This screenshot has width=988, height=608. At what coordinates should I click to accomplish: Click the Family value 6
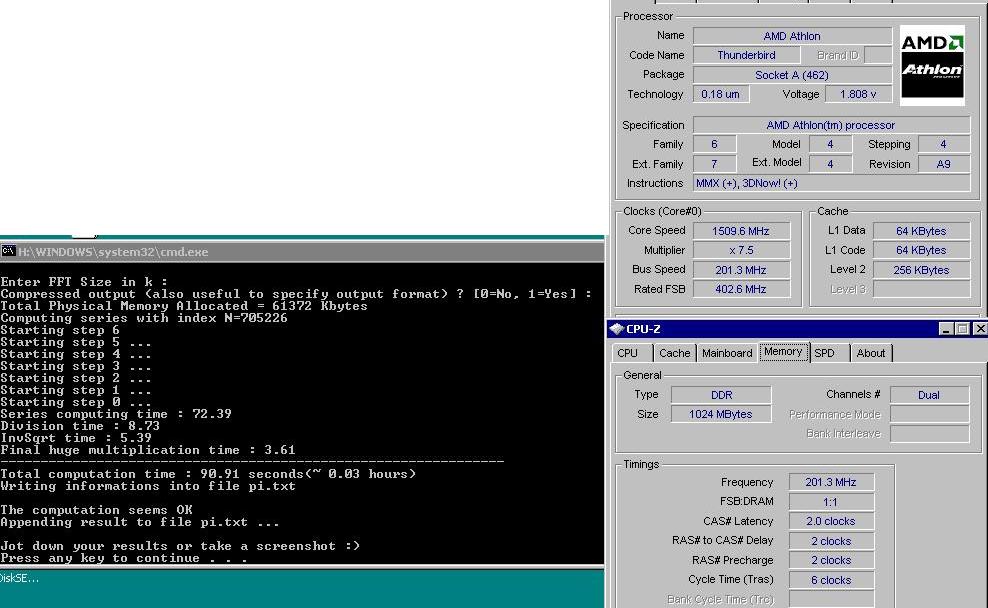(715, 144)
